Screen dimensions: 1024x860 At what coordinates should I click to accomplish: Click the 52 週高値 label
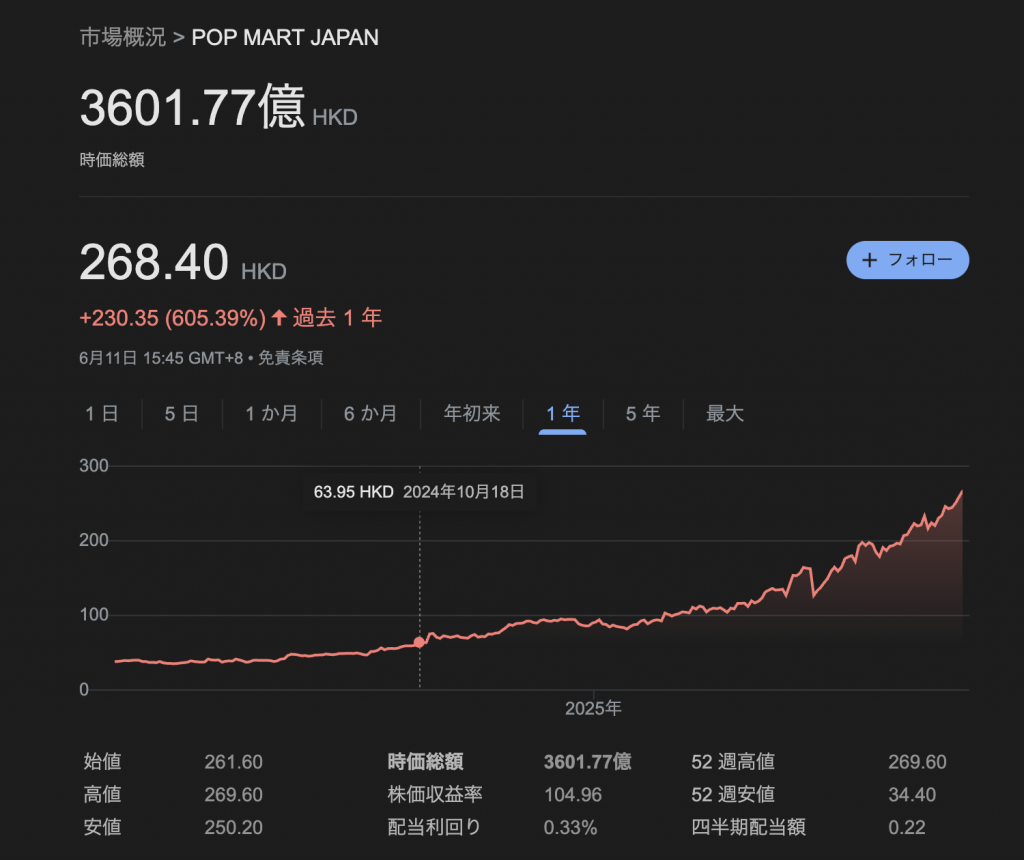point(733,762)
